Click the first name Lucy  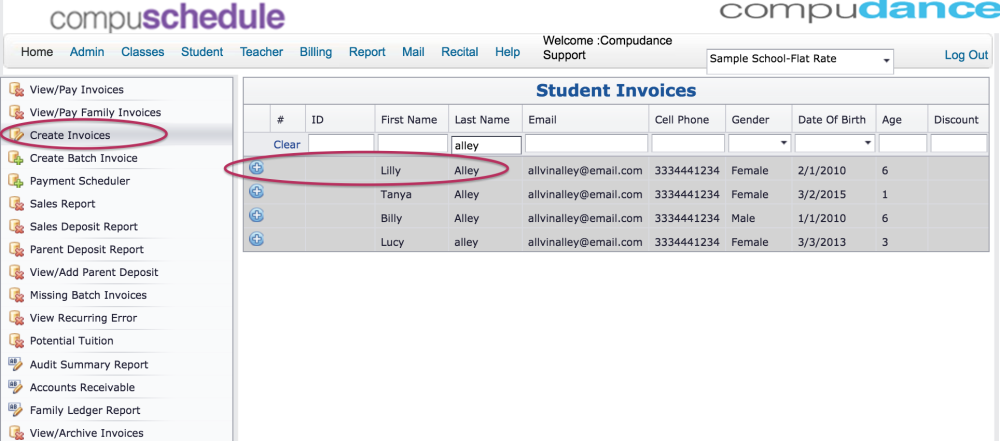(392, 243)
